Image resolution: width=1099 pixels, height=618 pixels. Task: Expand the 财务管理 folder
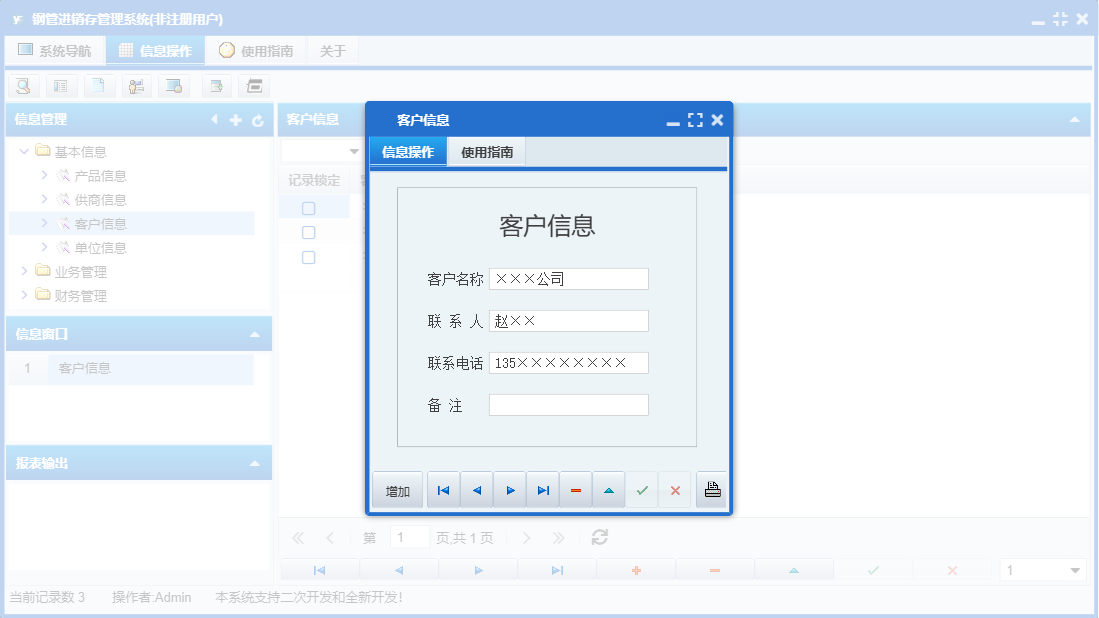[24, 295]
